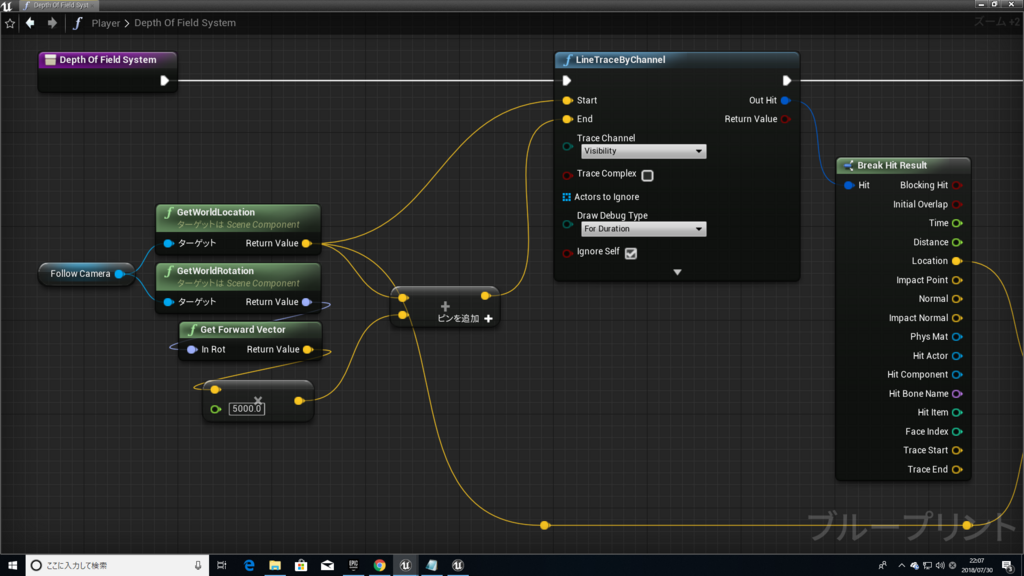Open the Player breadcrumb
Viewport: 1024px width, 576px height.
pyautogui.click(x=105, y=23)
